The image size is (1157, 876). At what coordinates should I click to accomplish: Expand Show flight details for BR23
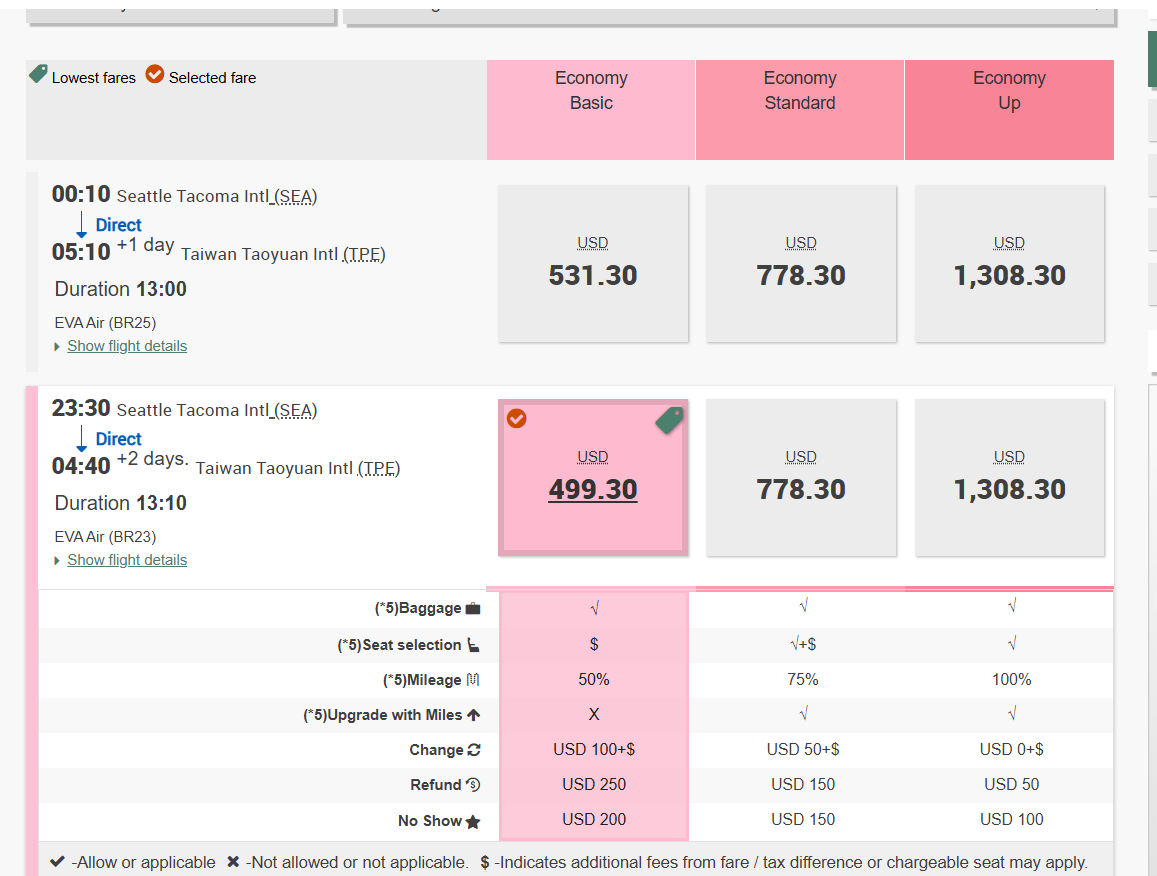[127, 560]
